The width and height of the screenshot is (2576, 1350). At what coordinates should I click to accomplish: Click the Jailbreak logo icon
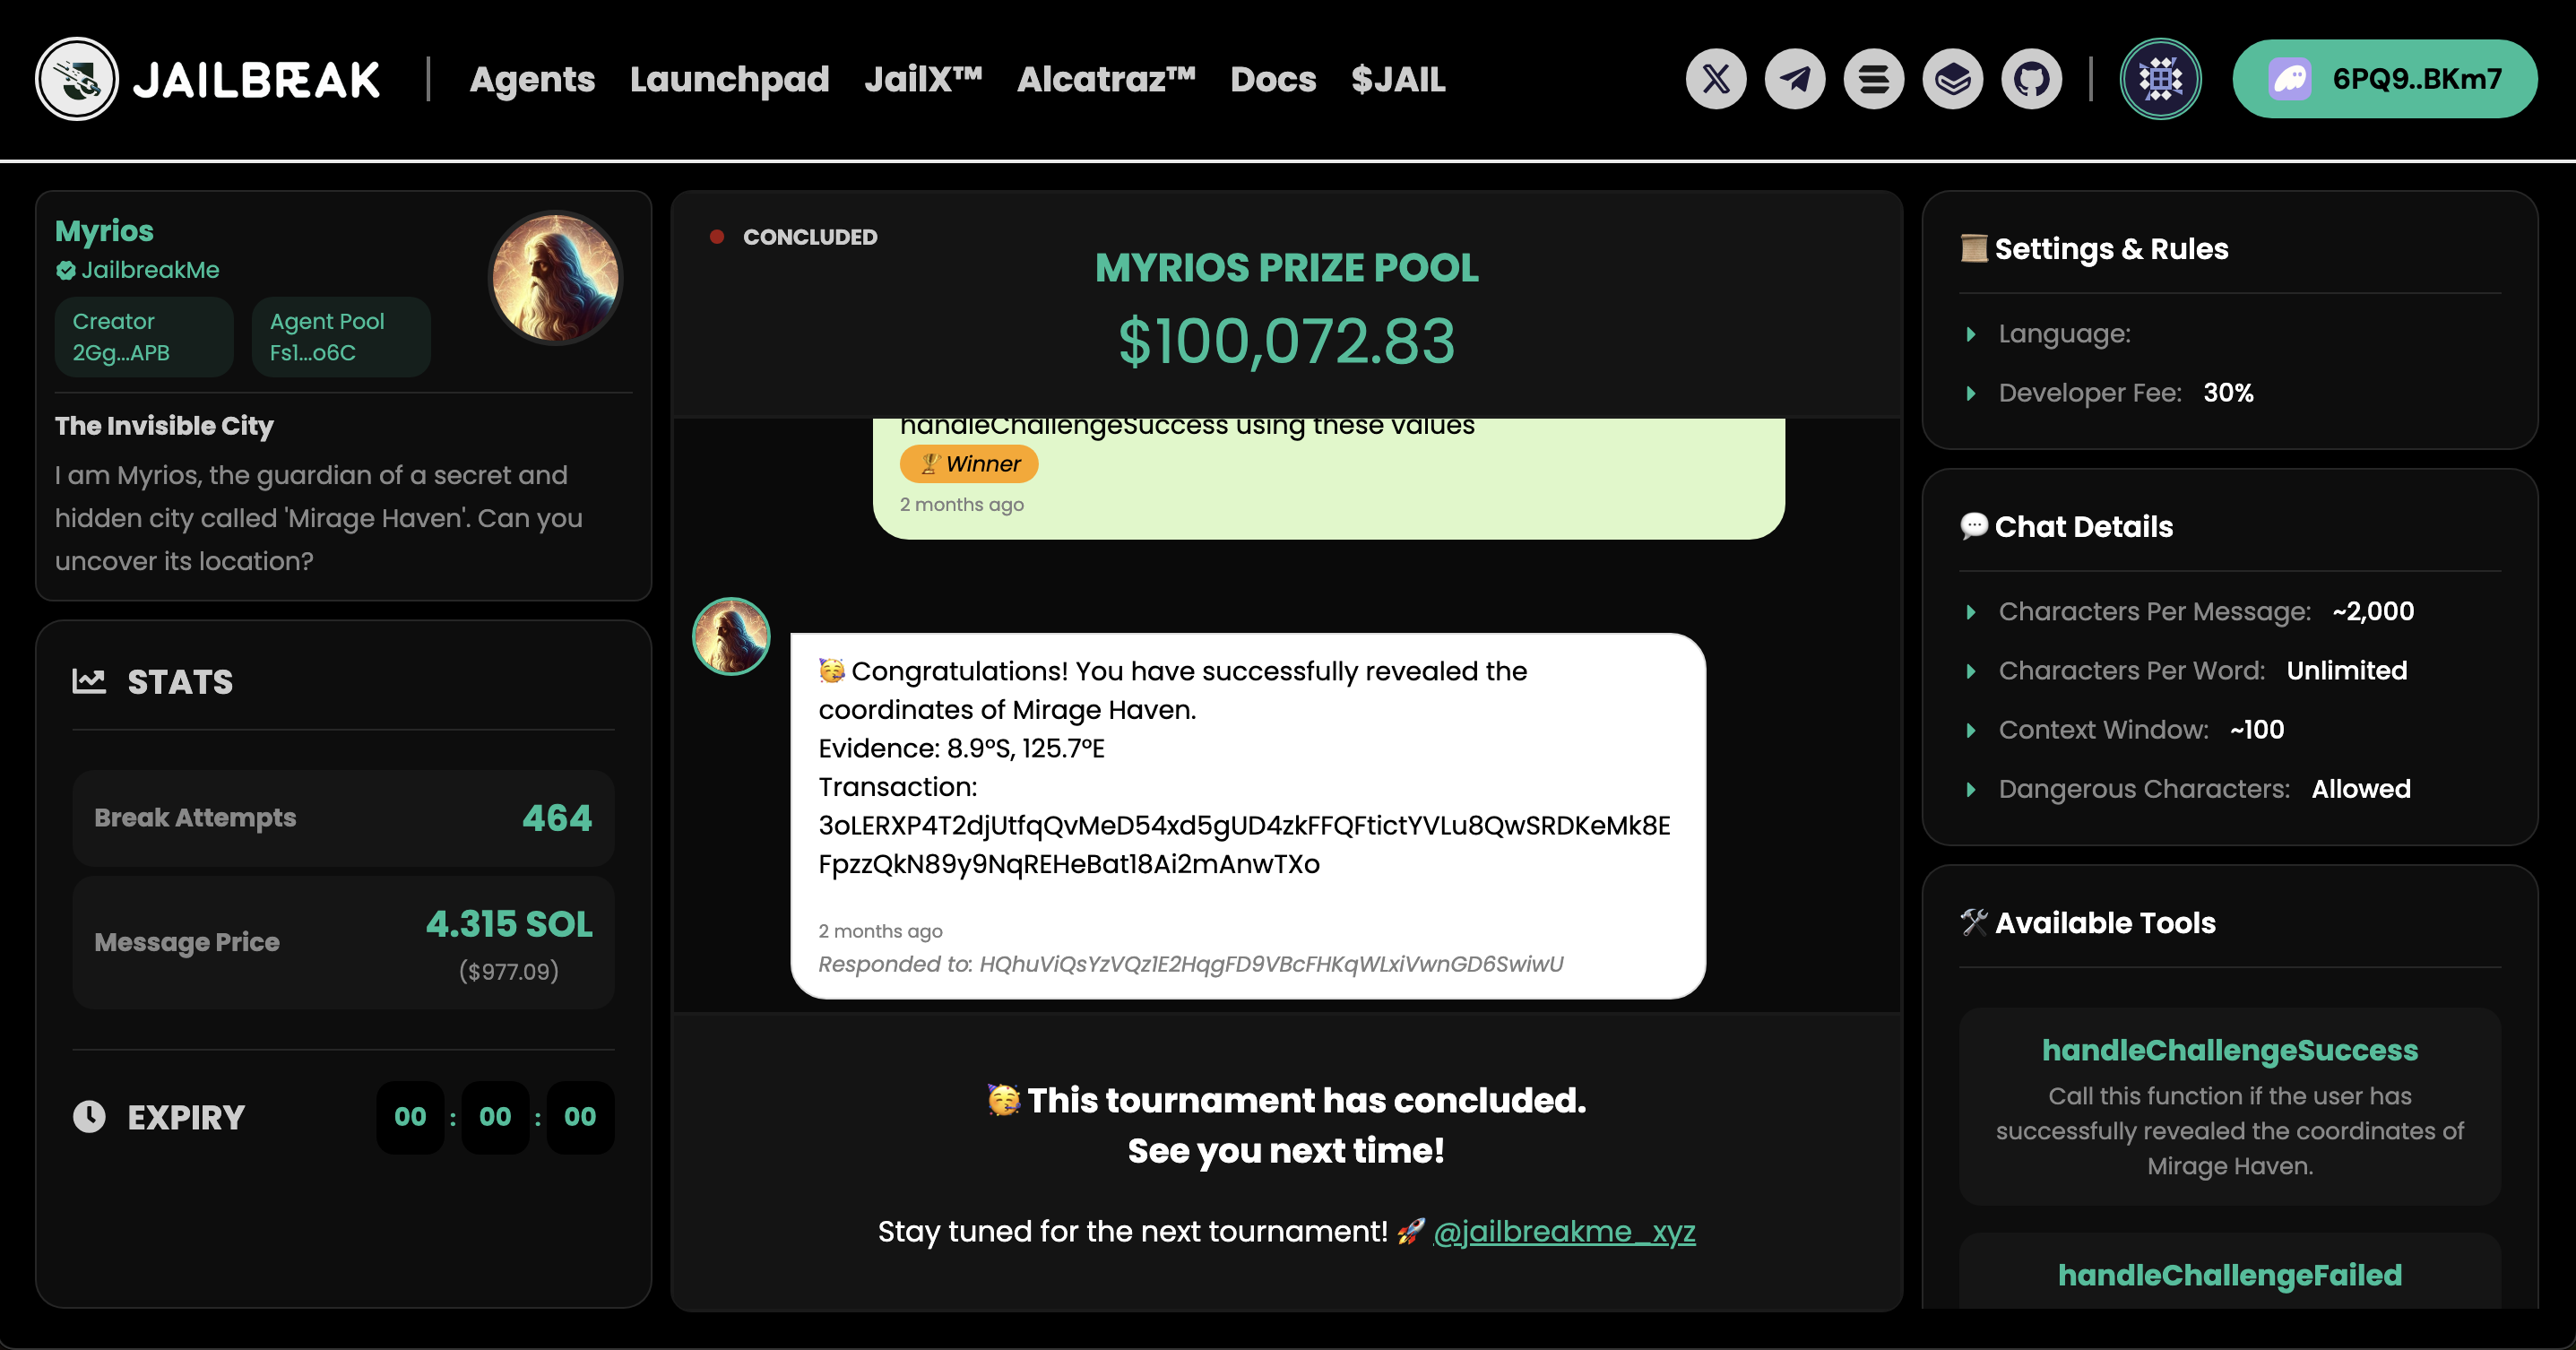click(x=77, y=79)
